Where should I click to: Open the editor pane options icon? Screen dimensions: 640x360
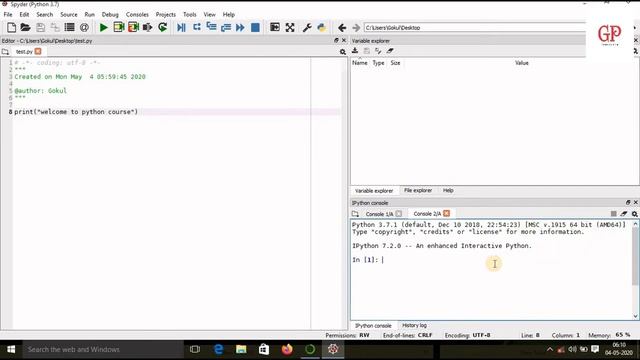pyautogui.click(x=342, y=52)
